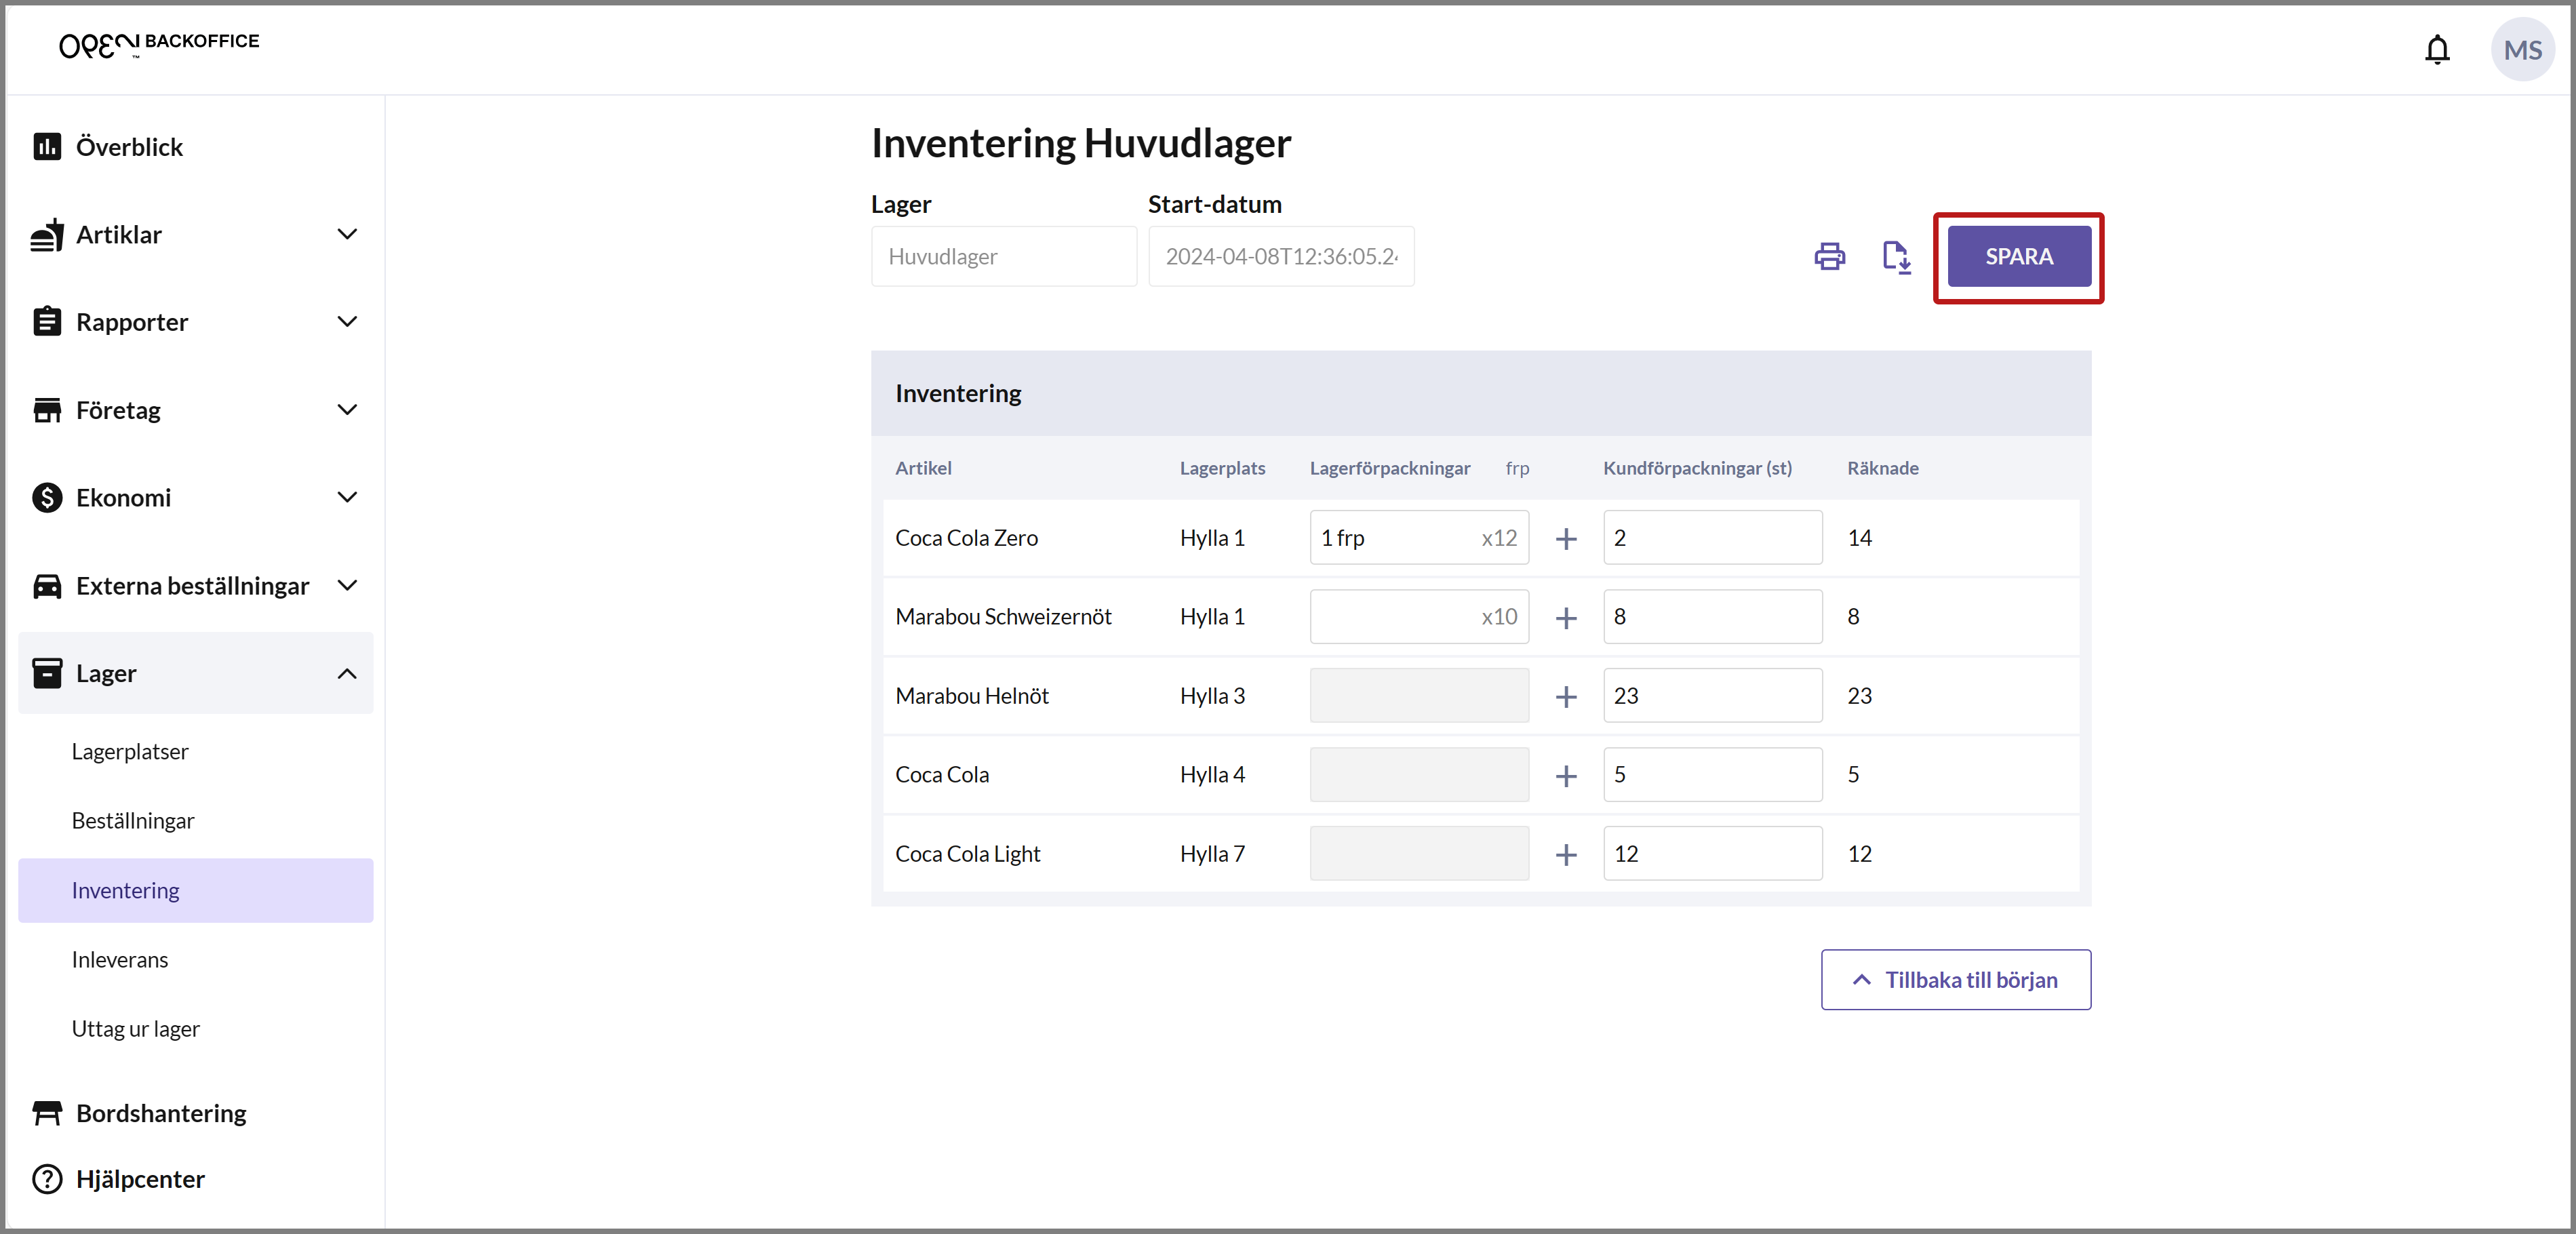
Task: Click the 'Coca Cola Light' article name
Action: pyautogui.click(x=968, y=854)
